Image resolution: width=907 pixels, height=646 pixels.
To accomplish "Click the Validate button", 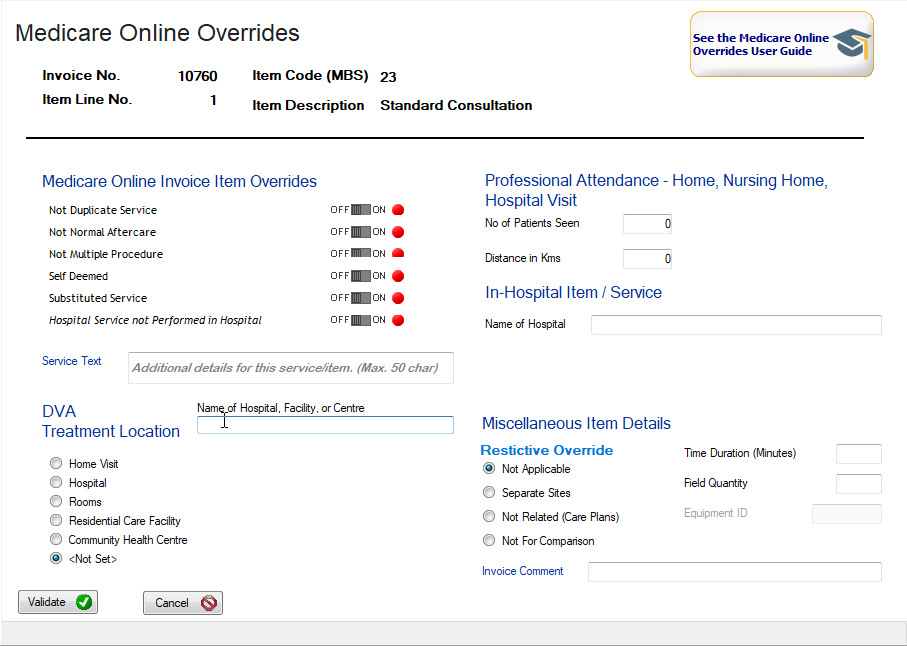I will (58, 602).
